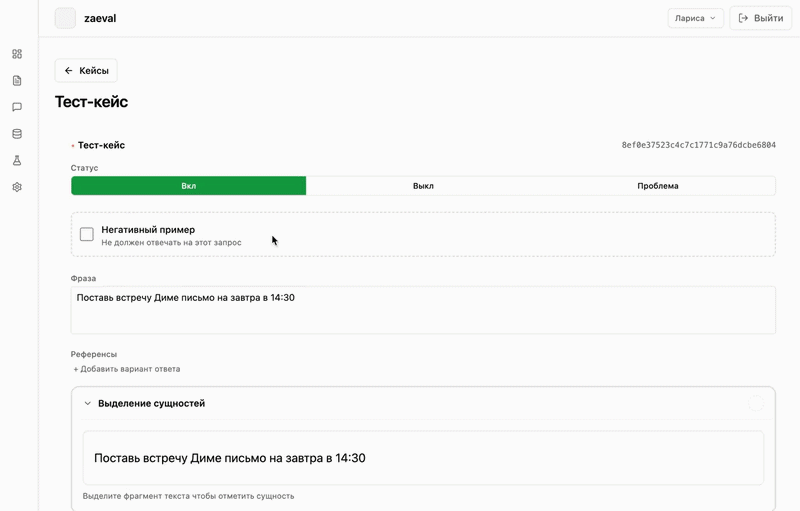
Task: Click the Выйти logout button
Action: click(x=760, y=18)
